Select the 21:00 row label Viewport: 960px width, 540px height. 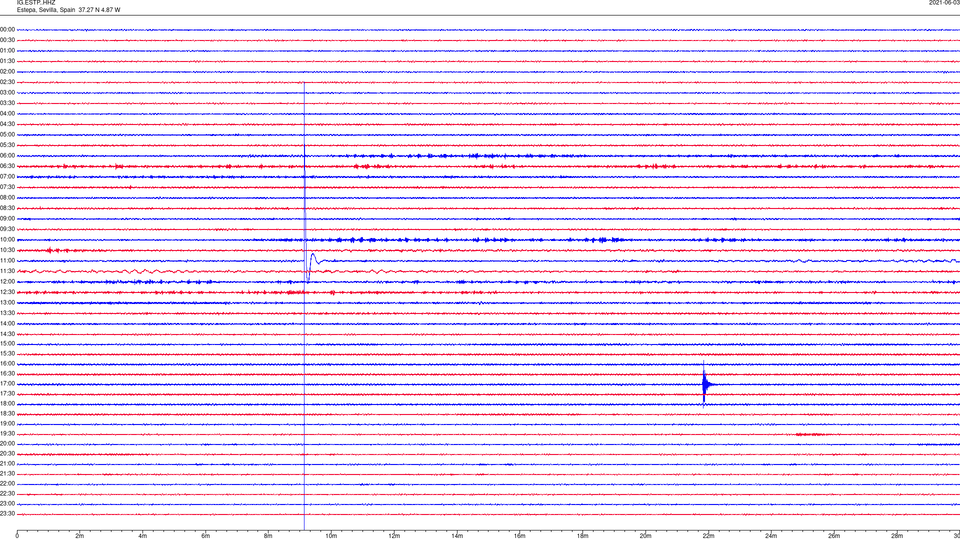(7, 463)
